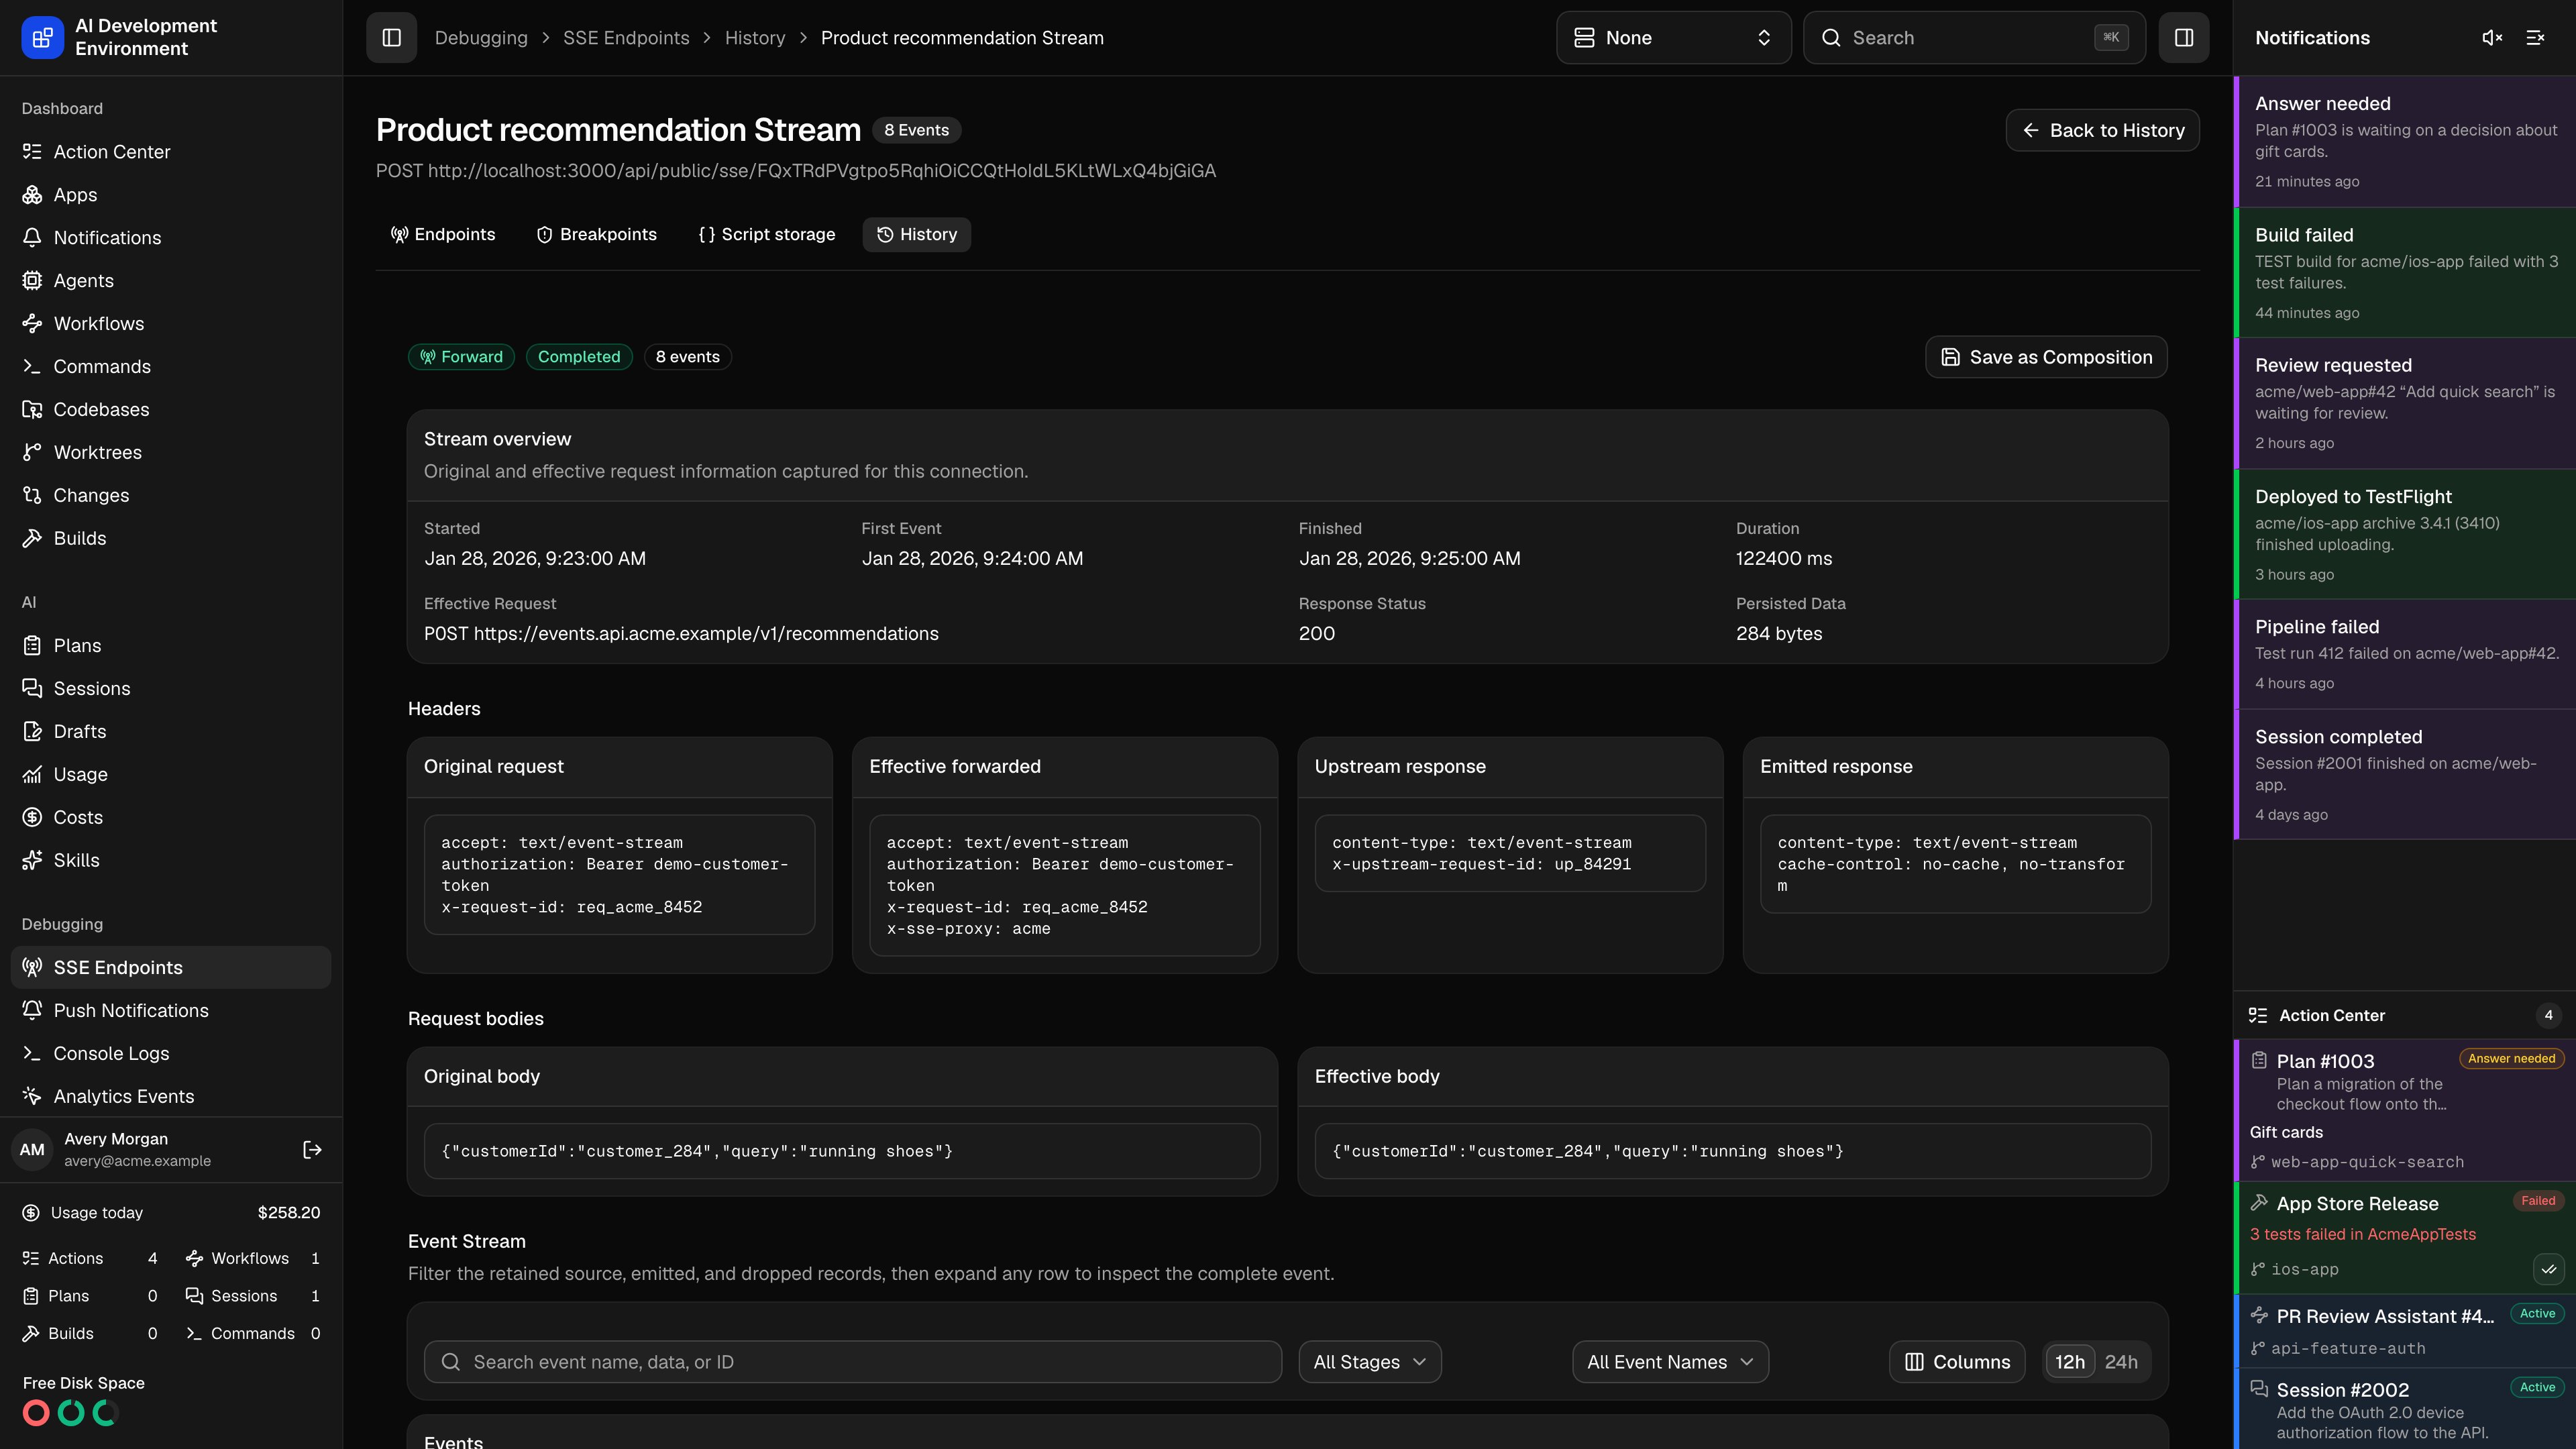Toggle the right panel icon
This screenshot has width=2576, height=1449.
pos(2184,38)
